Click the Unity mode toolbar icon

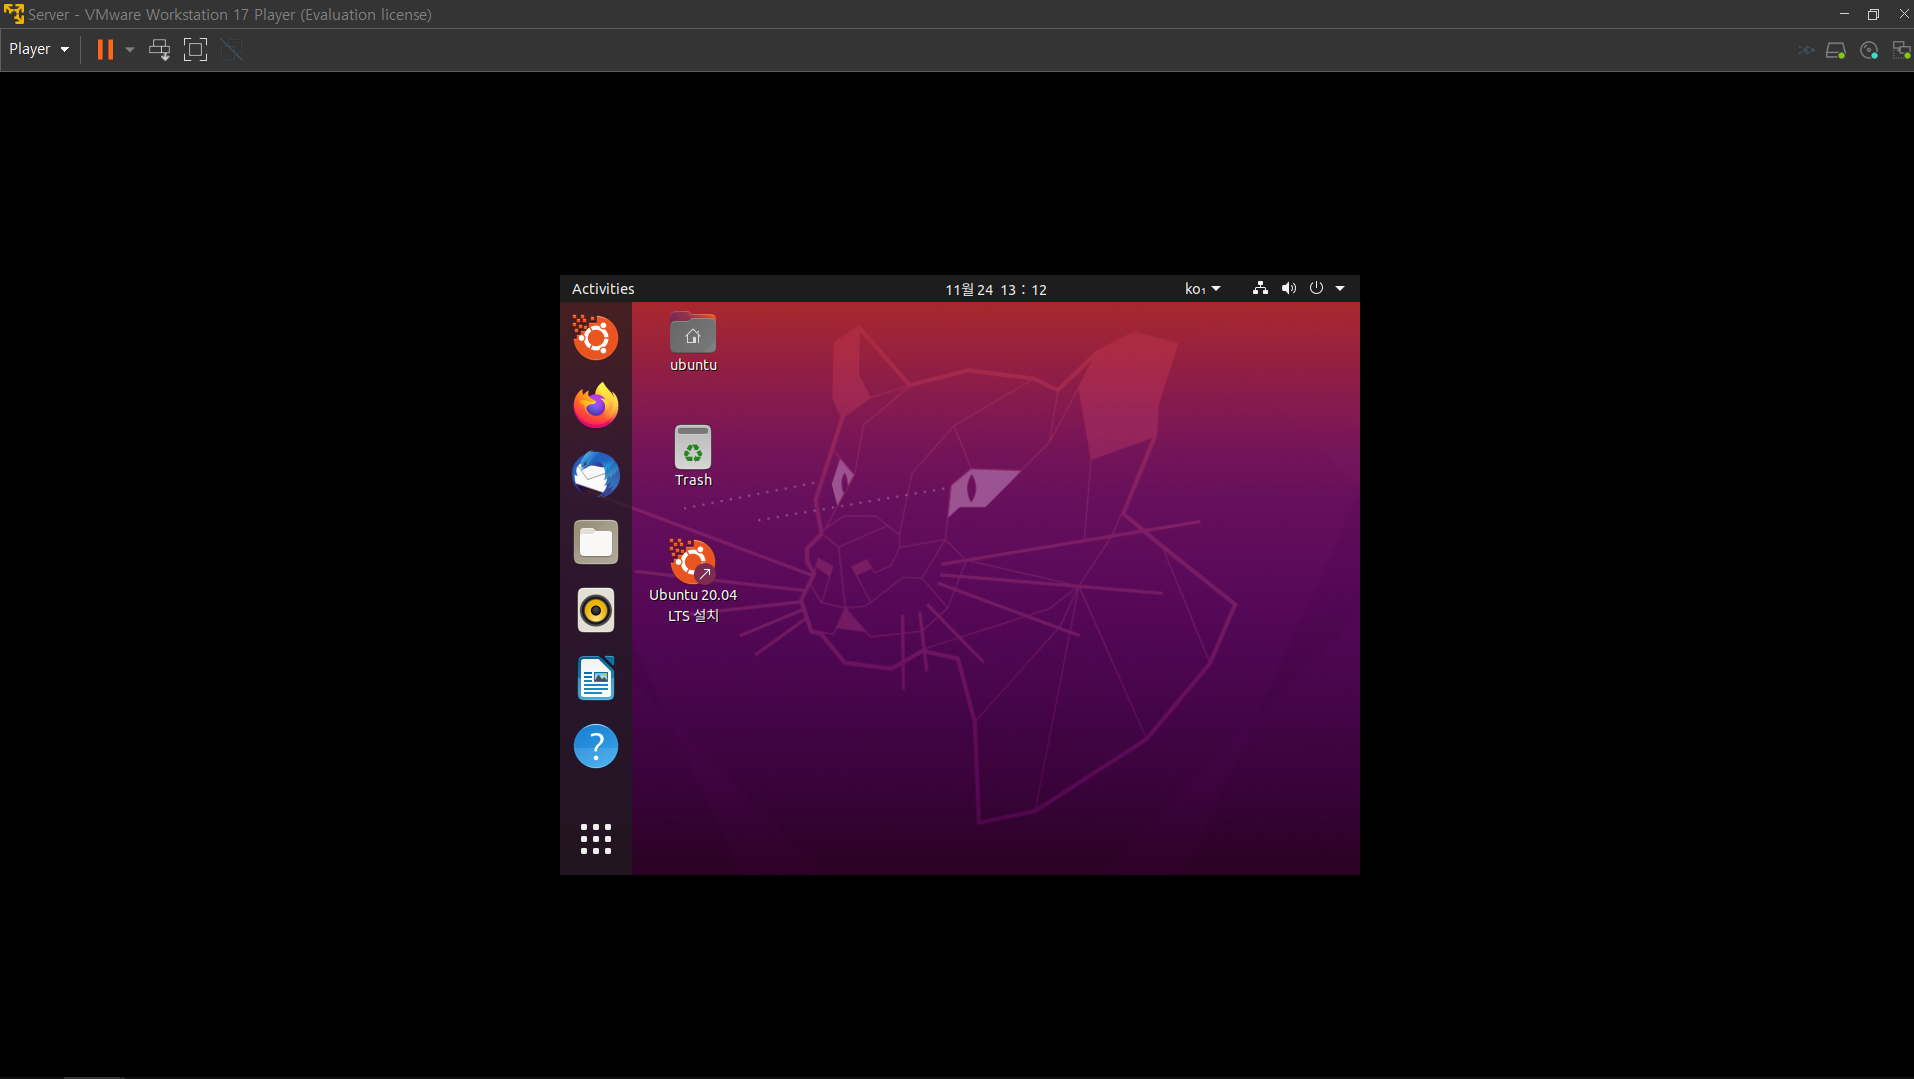click(232, 49)
